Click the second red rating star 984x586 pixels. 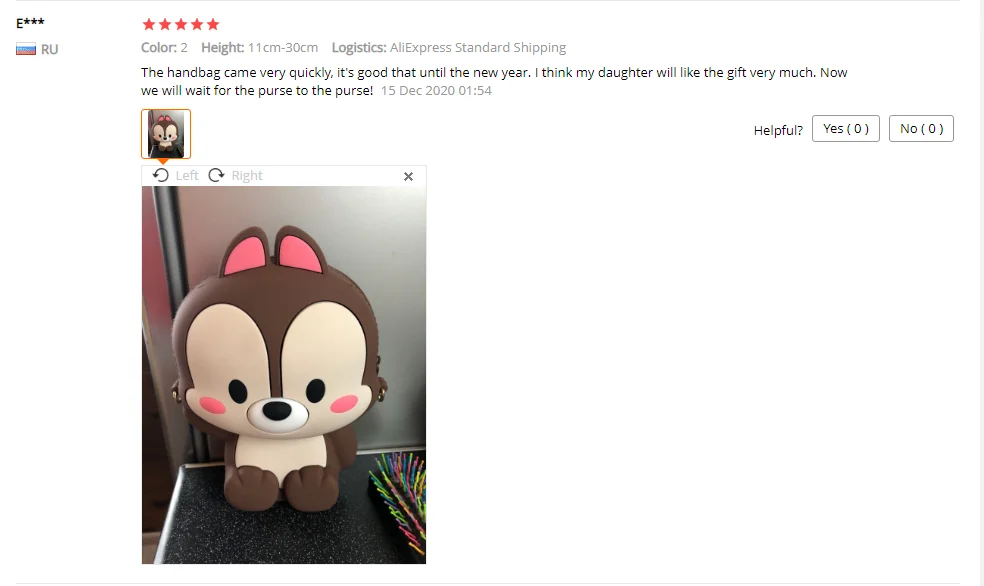(164, 24)
